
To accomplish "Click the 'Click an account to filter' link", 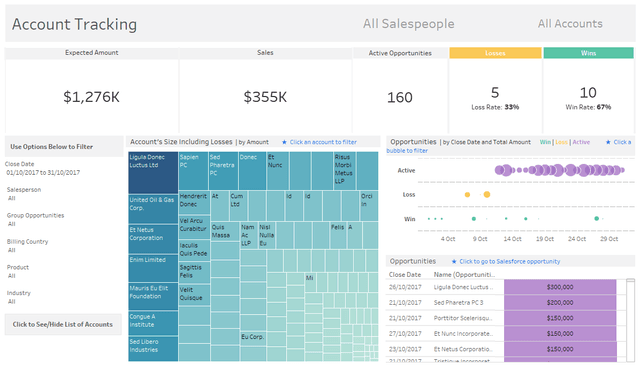I will 323,142.
